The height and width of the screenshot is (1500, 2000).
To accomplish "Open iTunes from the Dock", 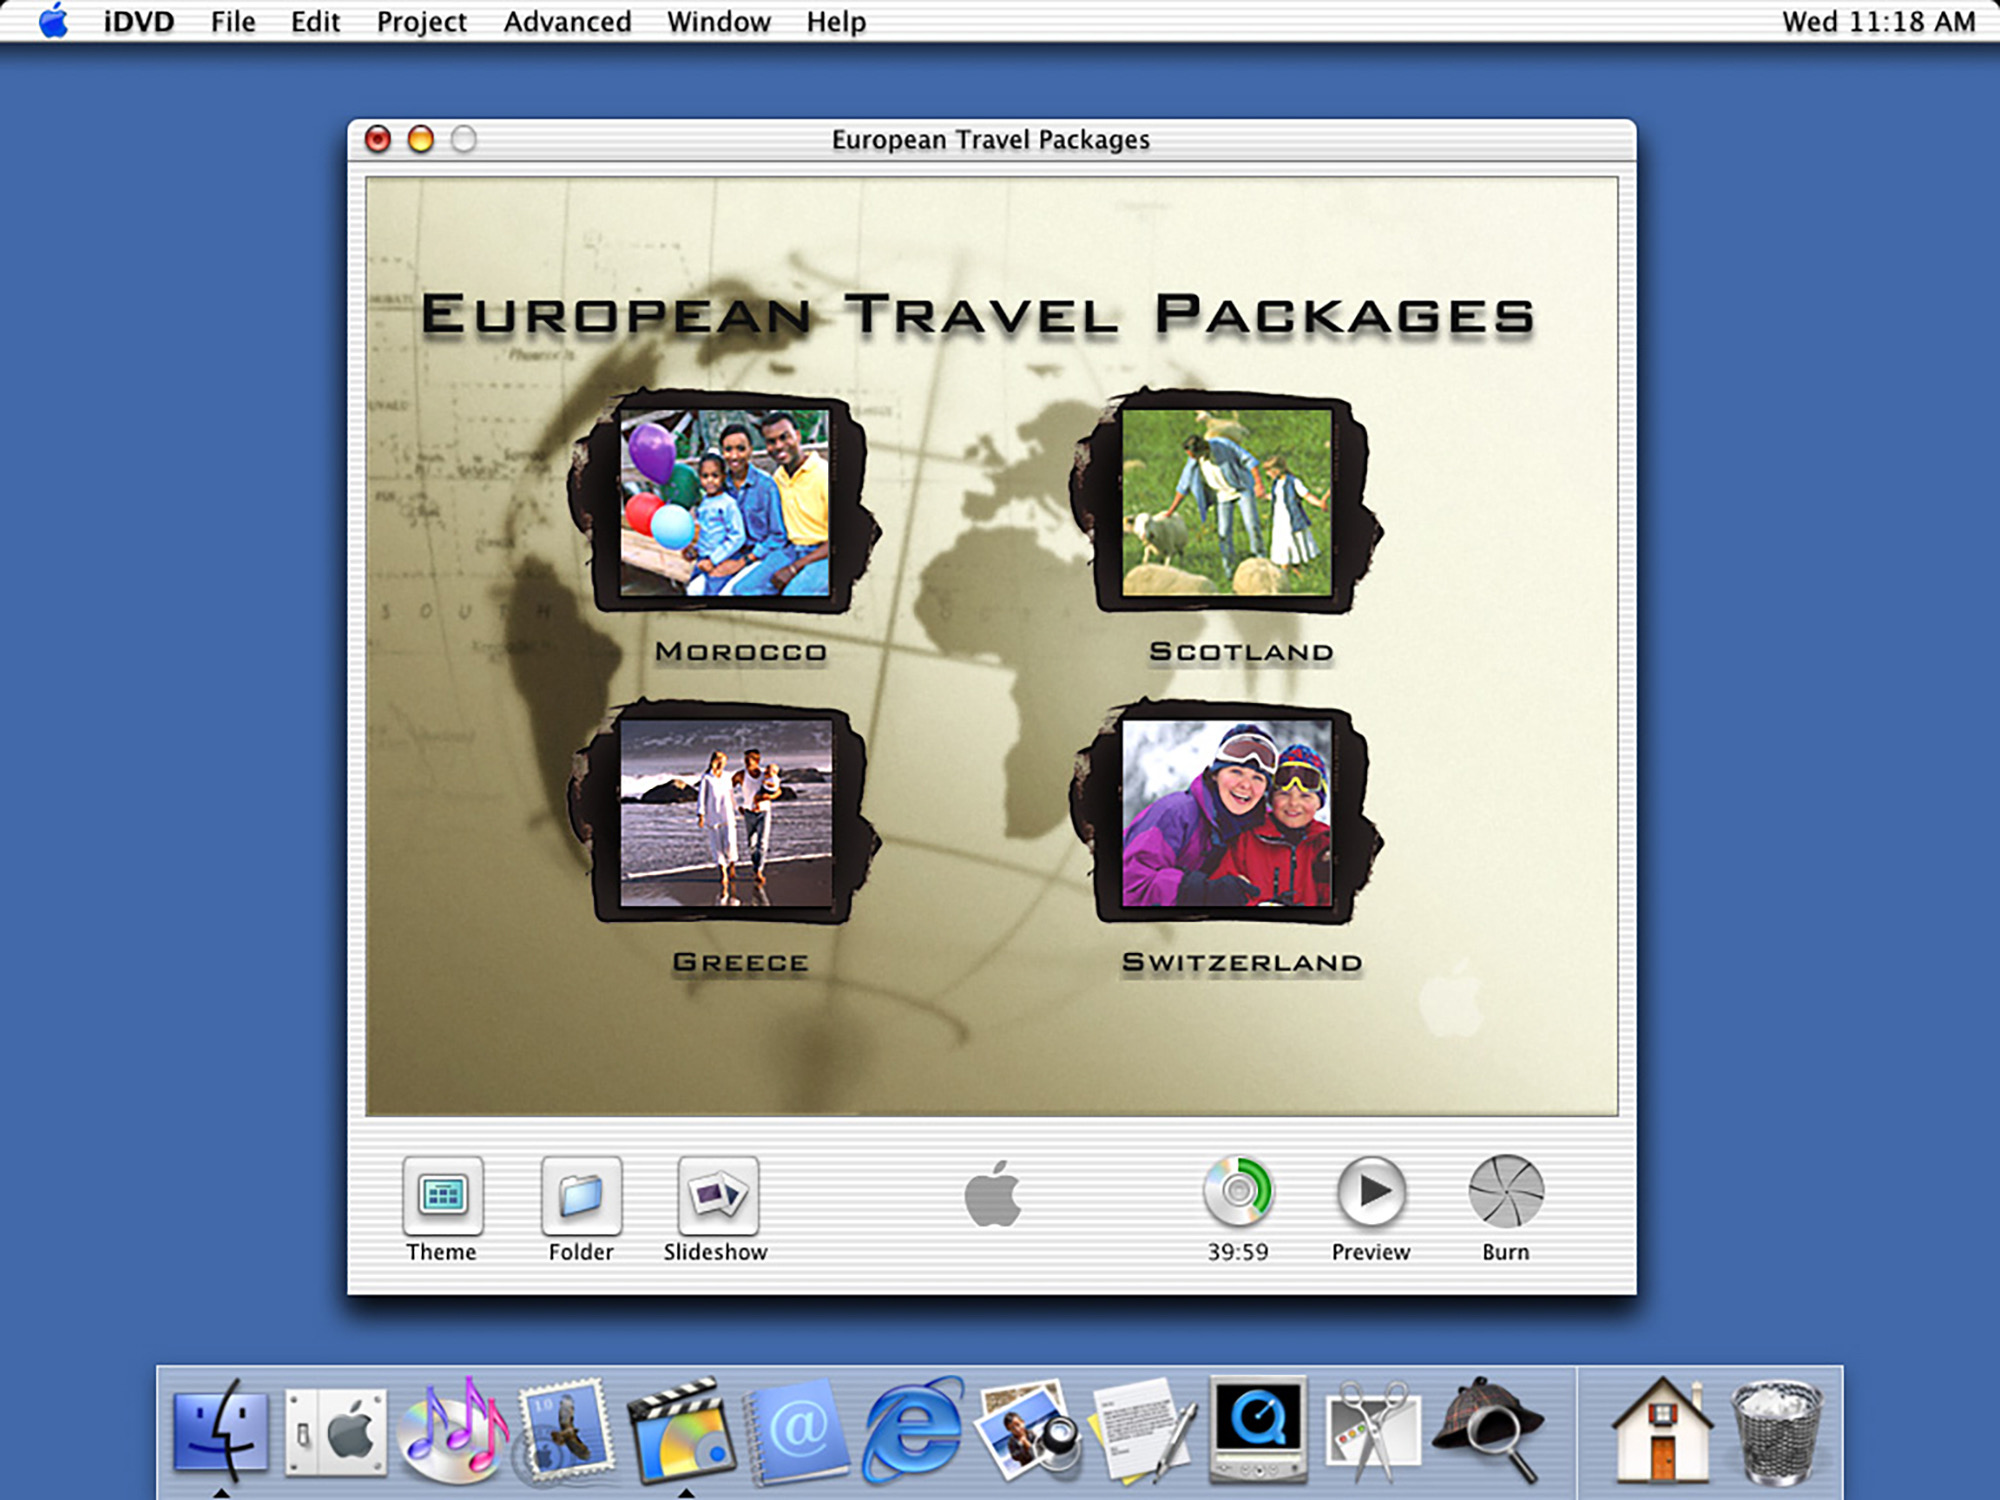I will pyautogui.click(x=452, y=1430).
